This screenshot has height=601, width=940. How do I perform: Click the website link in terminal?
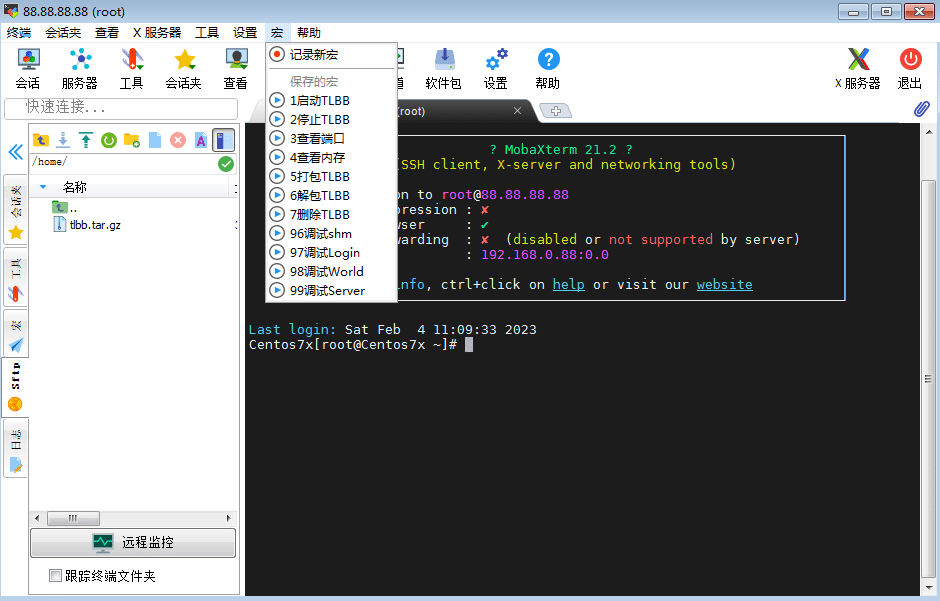pyautogui.click(x=724, y=284)
